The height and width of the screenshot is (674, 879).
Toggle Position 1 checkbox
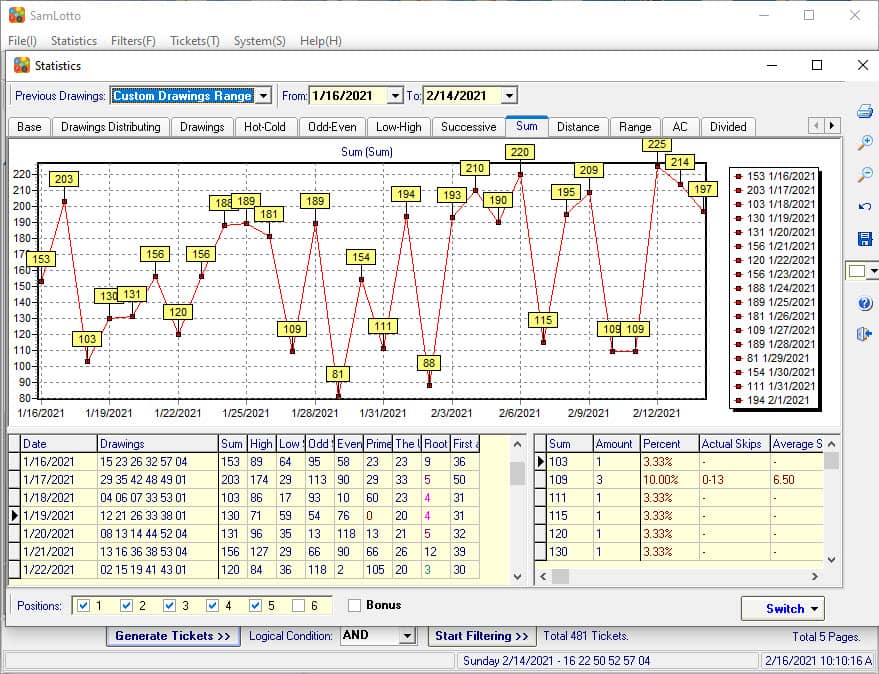83,606
